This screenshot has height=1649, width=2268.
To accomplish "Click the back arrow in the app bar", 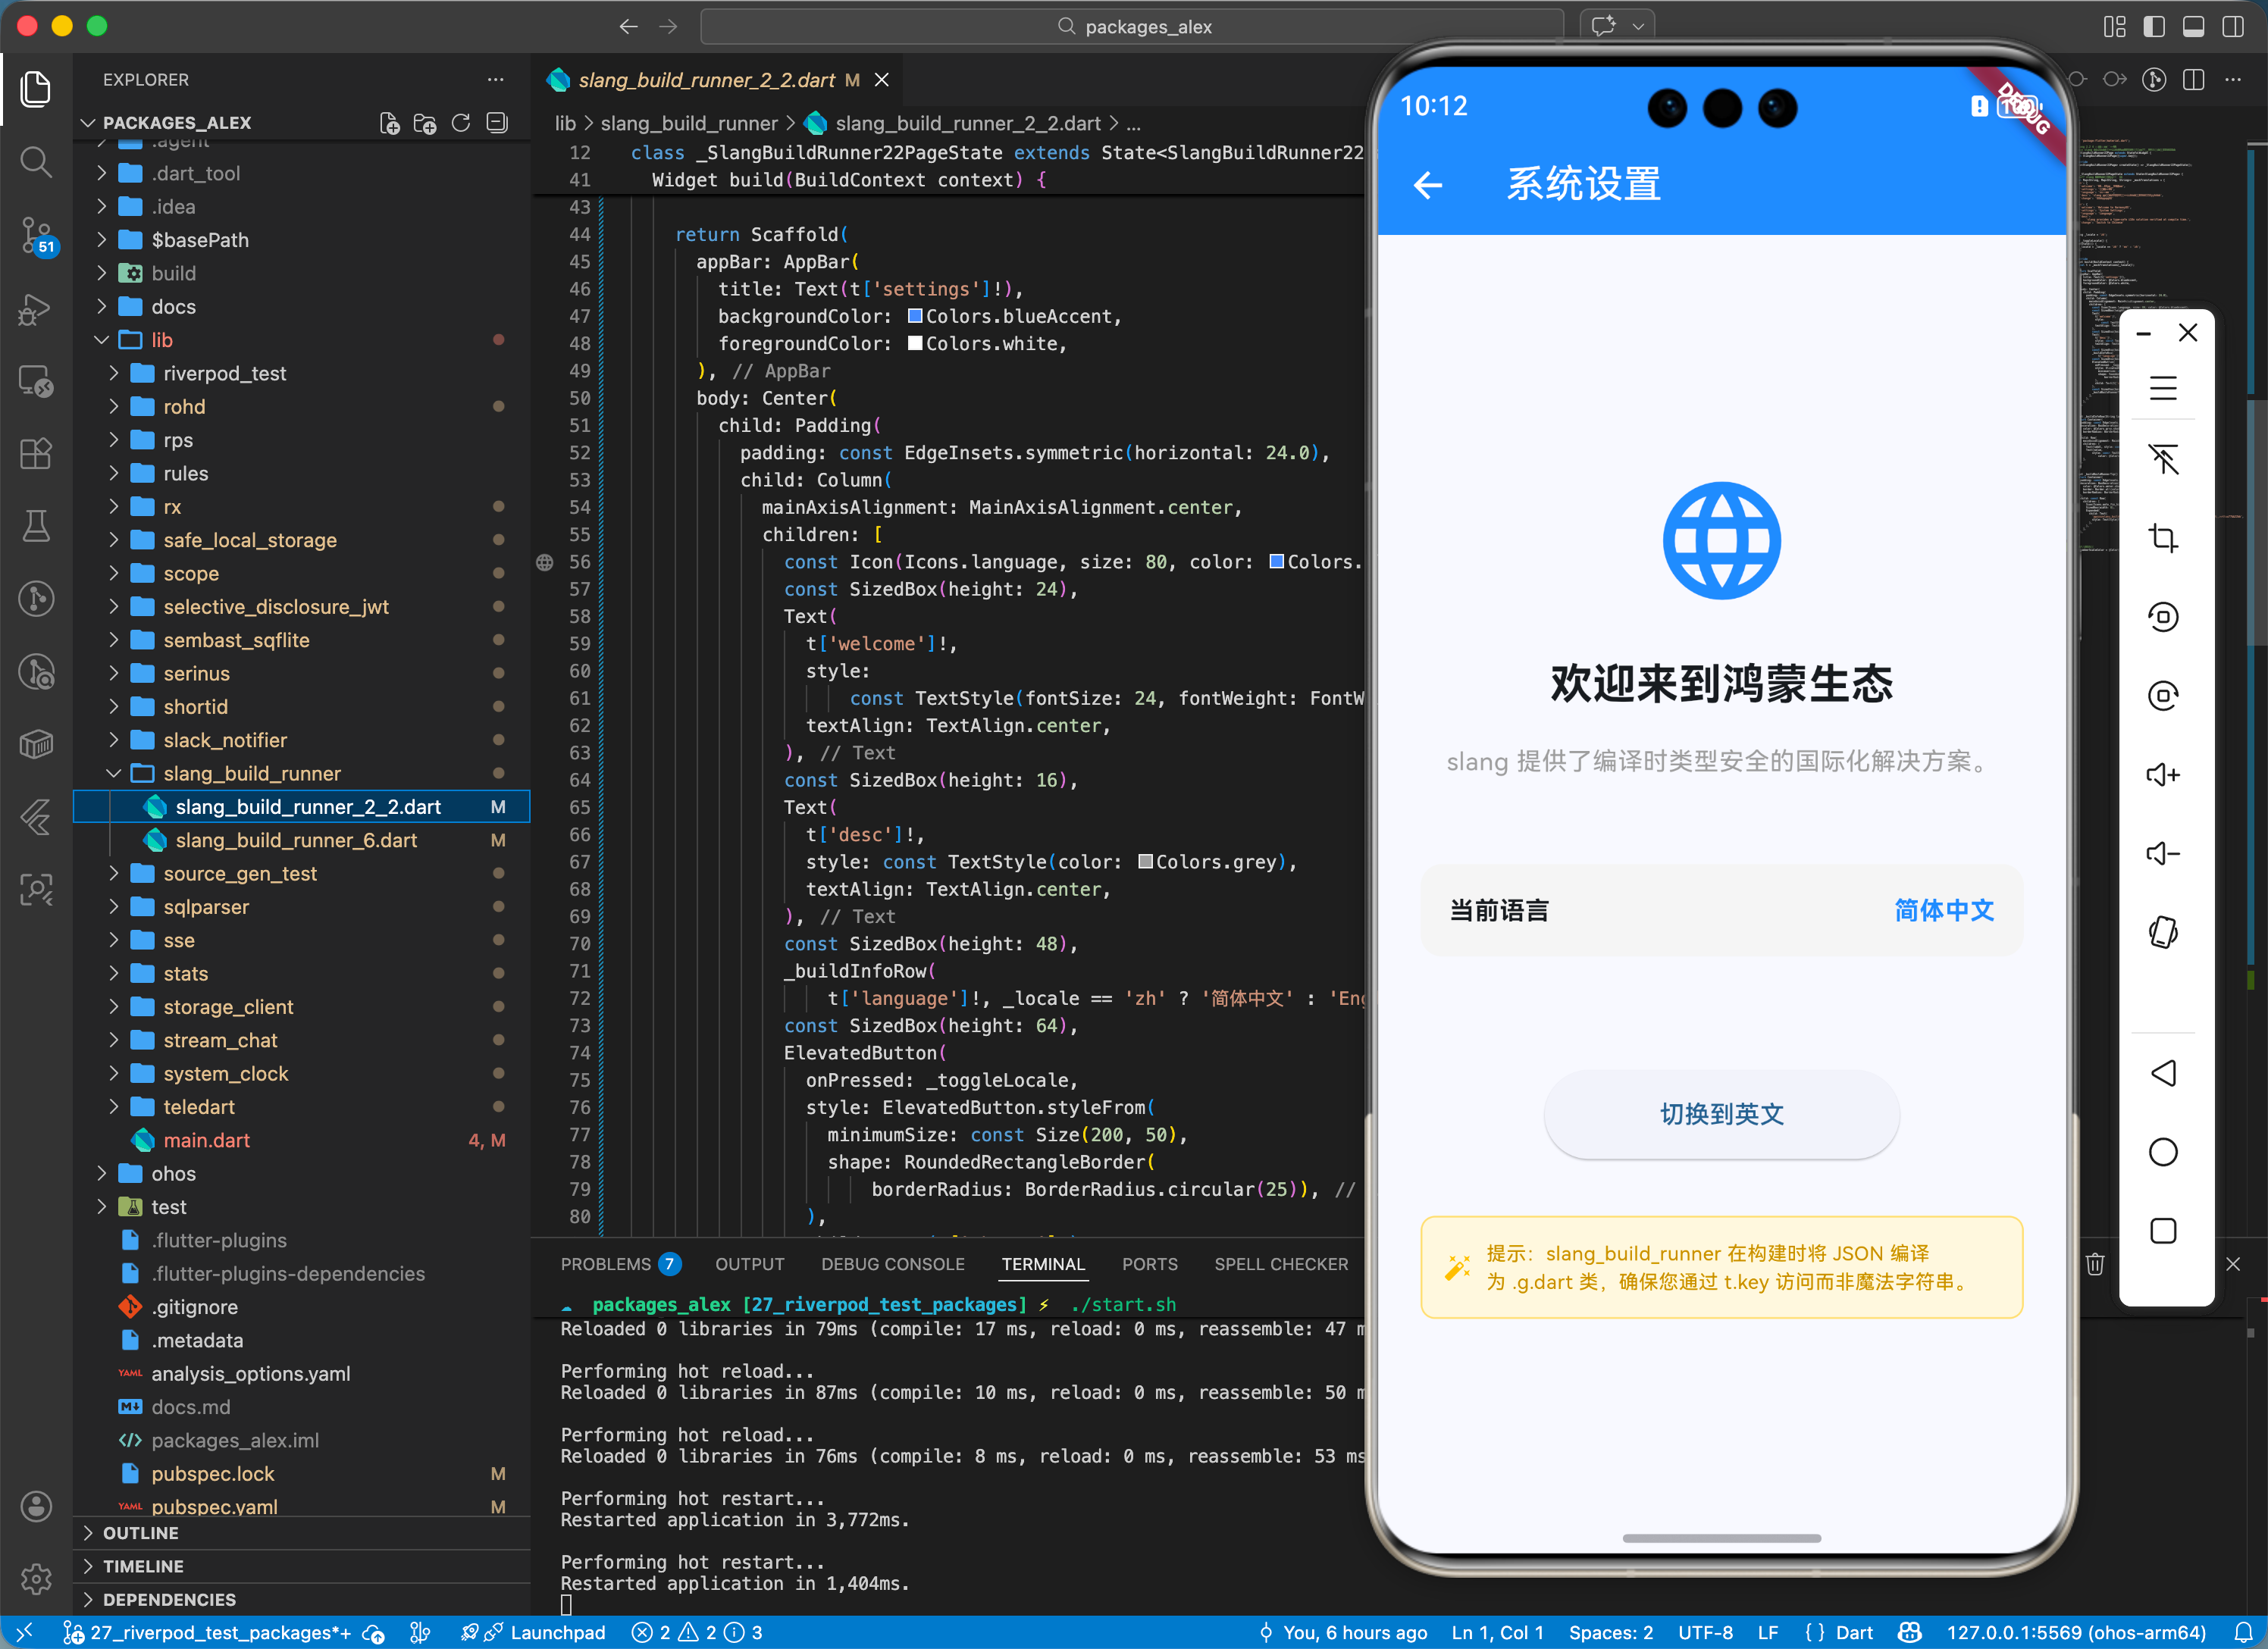I will (x=1428, y=185).
